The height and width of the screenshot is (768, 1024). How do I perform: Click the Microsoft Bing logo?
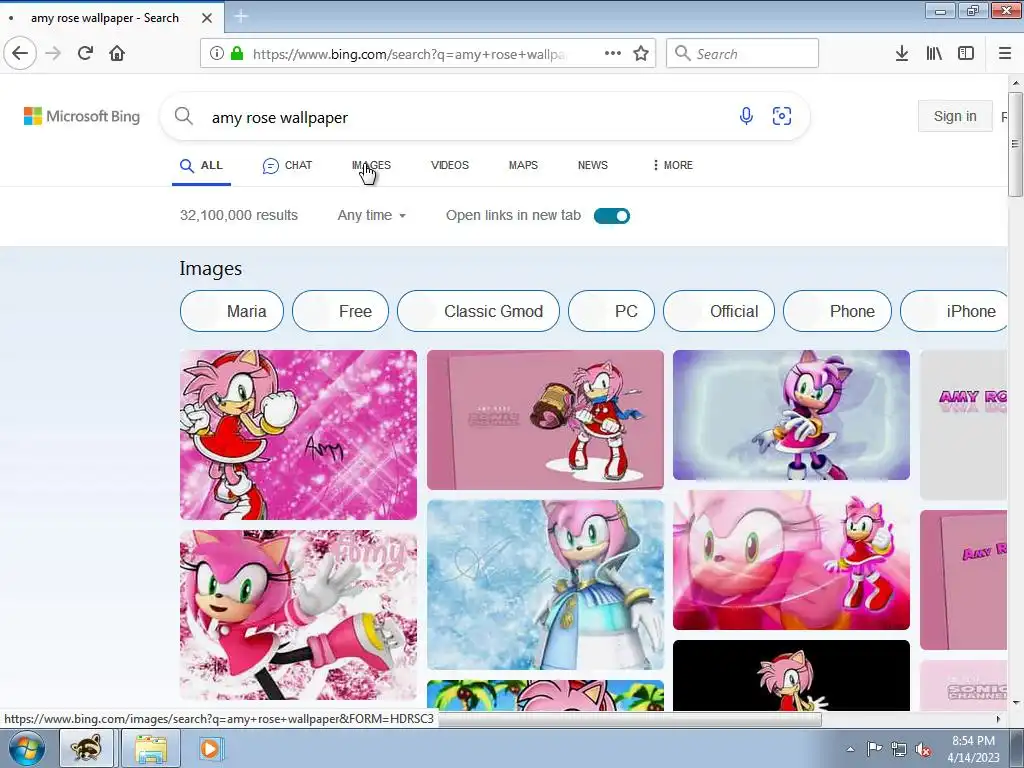click(82, 116)
